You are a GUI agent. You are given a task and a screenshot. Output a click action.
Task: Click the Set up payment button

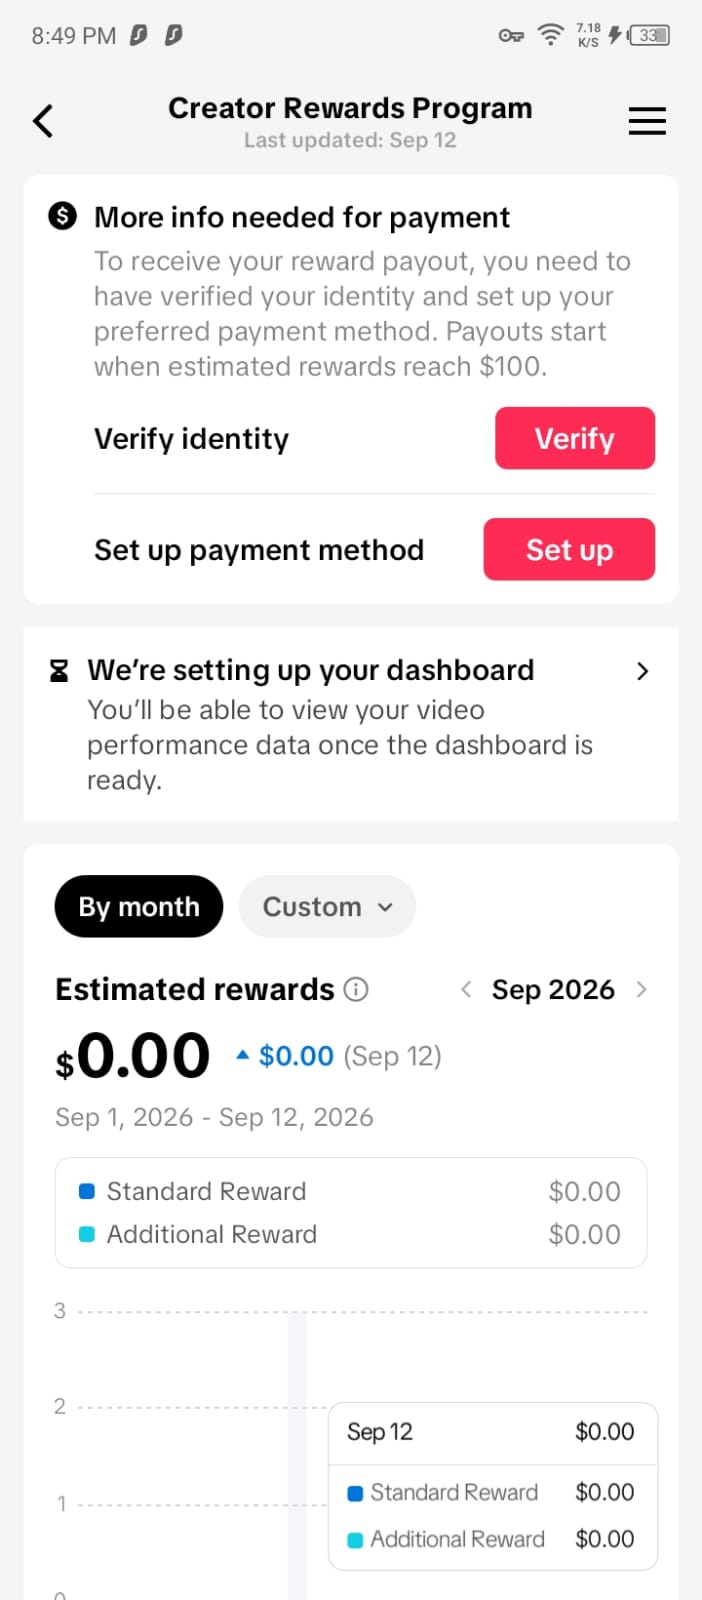click(569, 549)
